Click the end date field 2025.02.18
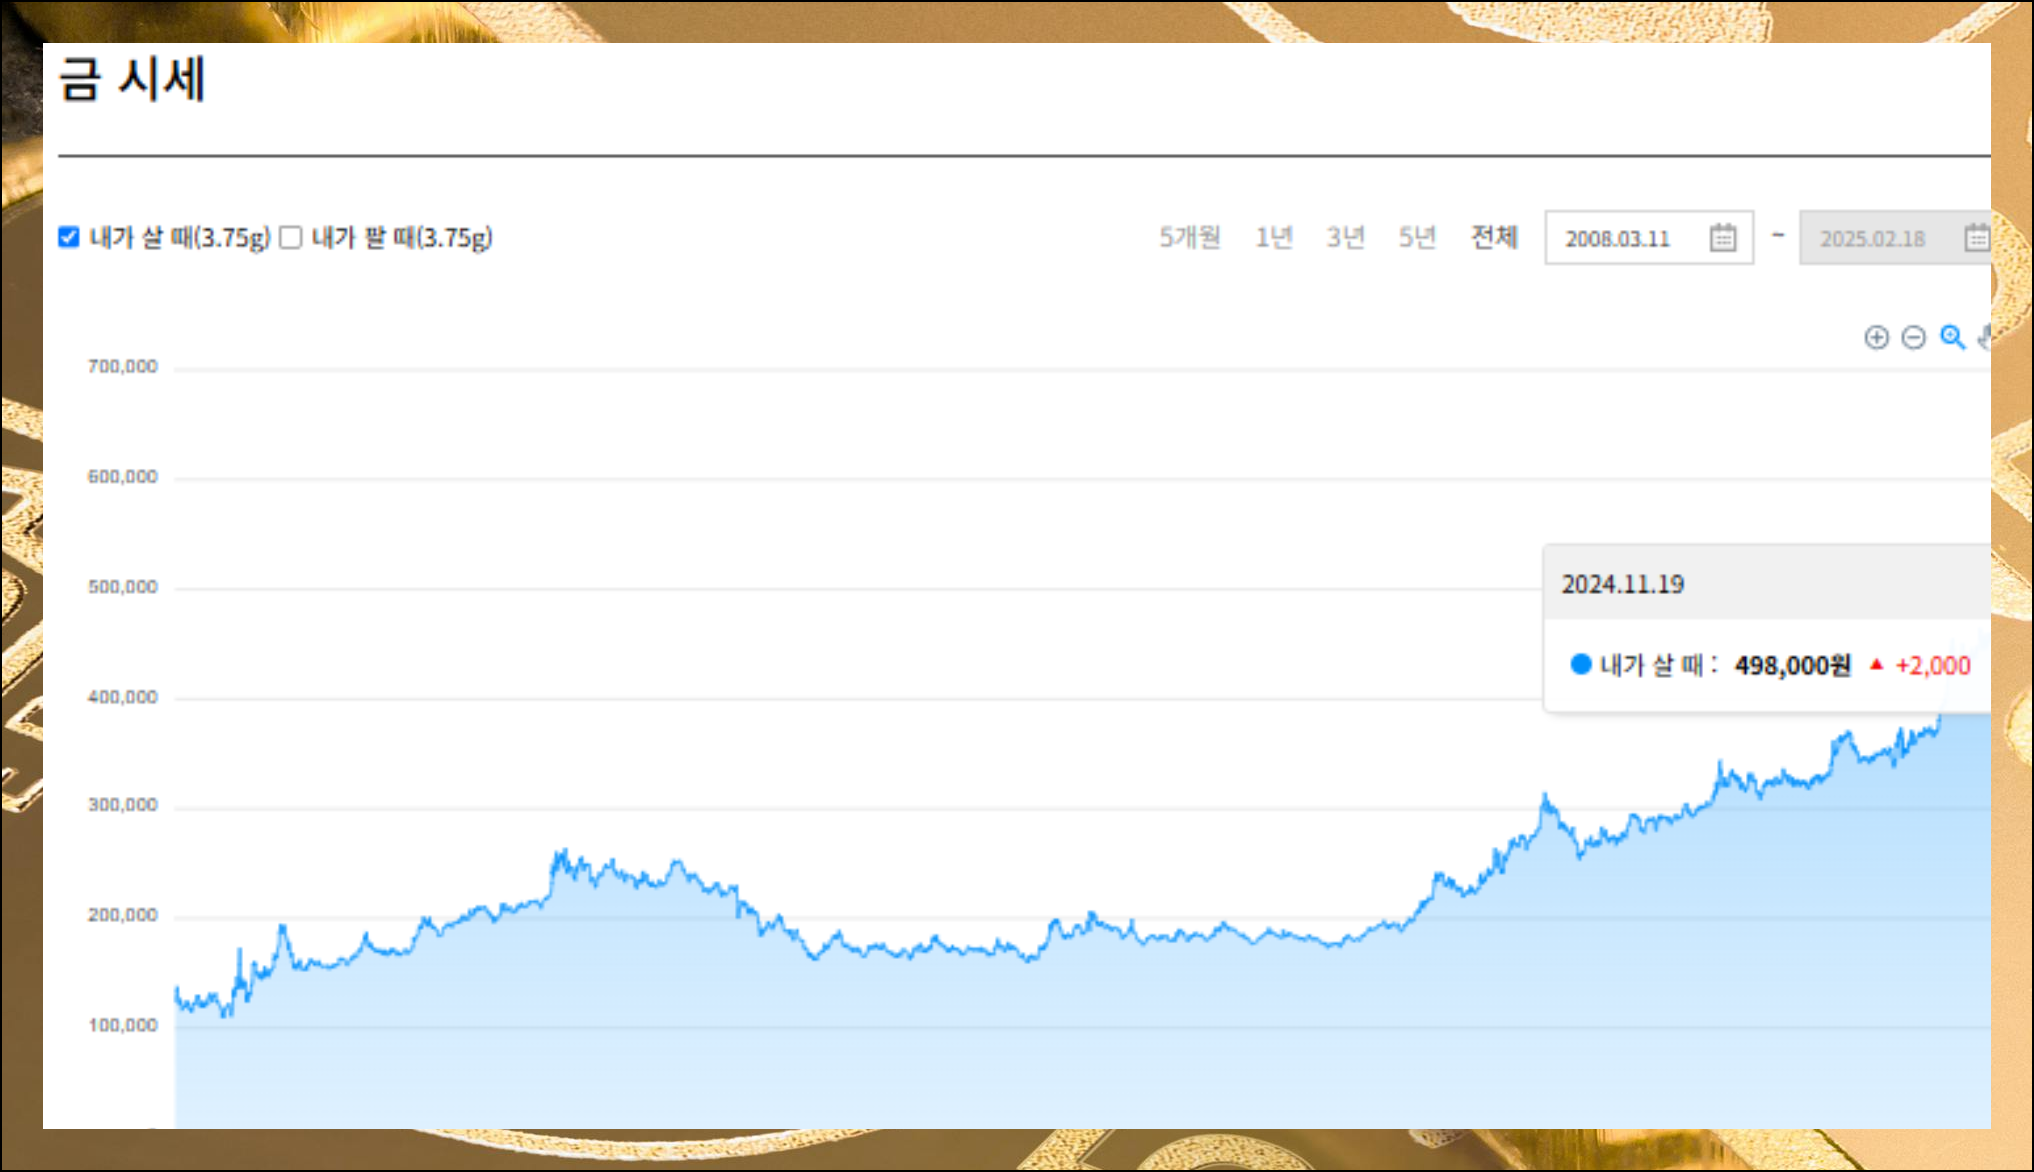Viewport: 2034px width, 1172px height. pos(1872,238)
